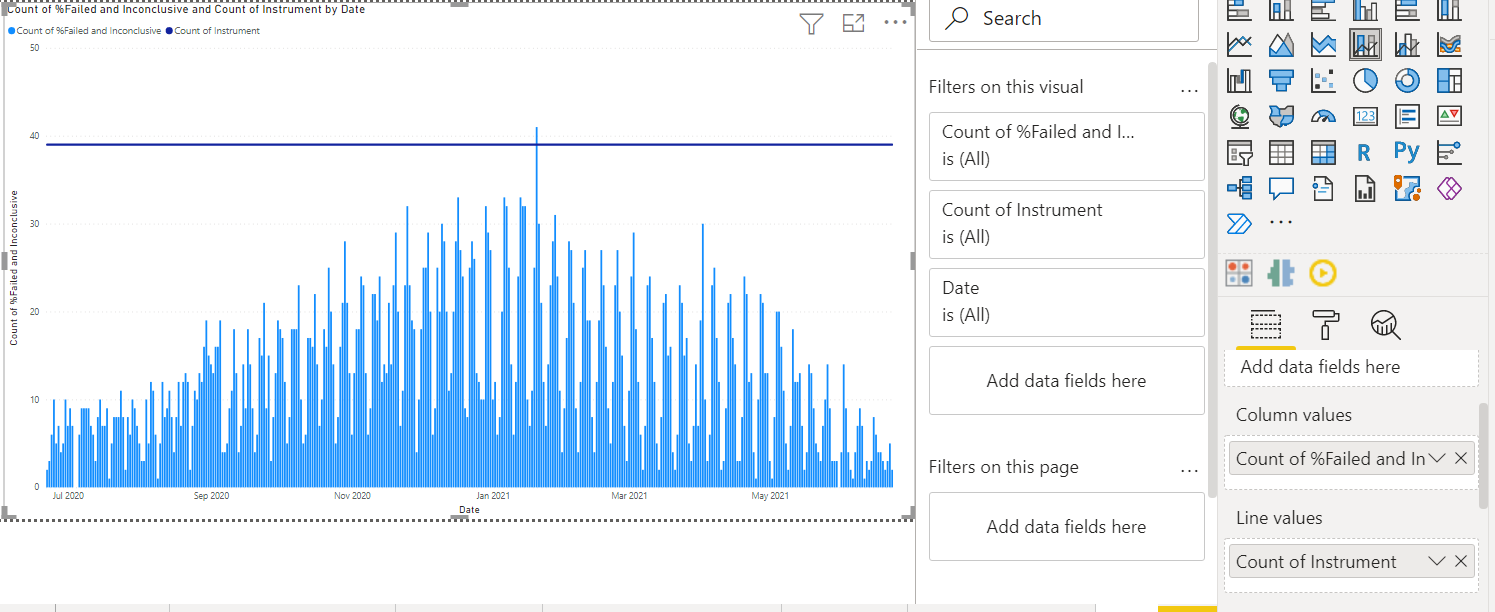Expand the Count of Instrument filter card
This screenshot has width=1495, height=612.
click(x=1067, y=224)
